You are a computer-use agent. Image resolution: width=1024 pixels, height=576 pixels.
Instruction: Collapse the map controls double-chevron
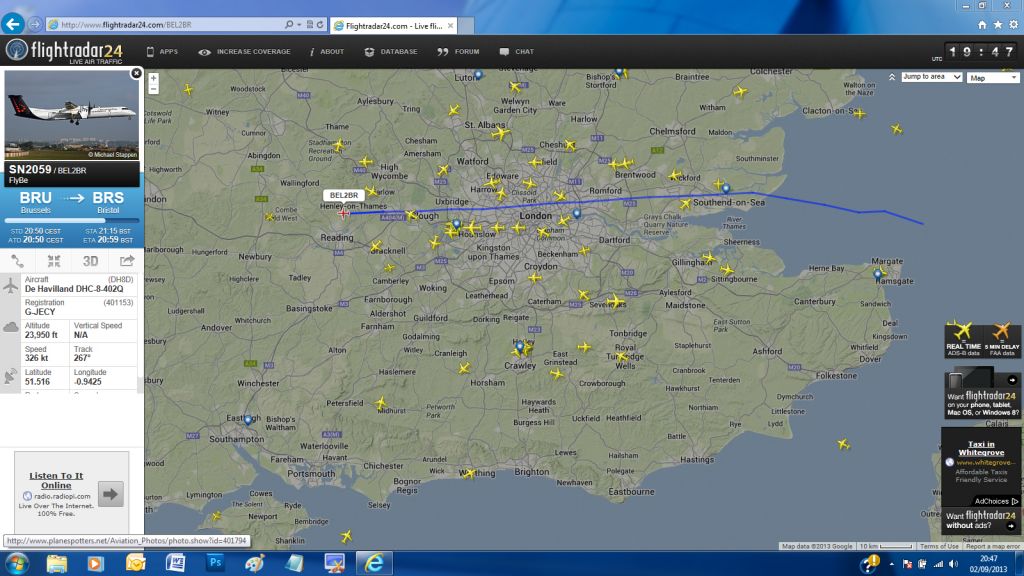click(x=892, y=77)
